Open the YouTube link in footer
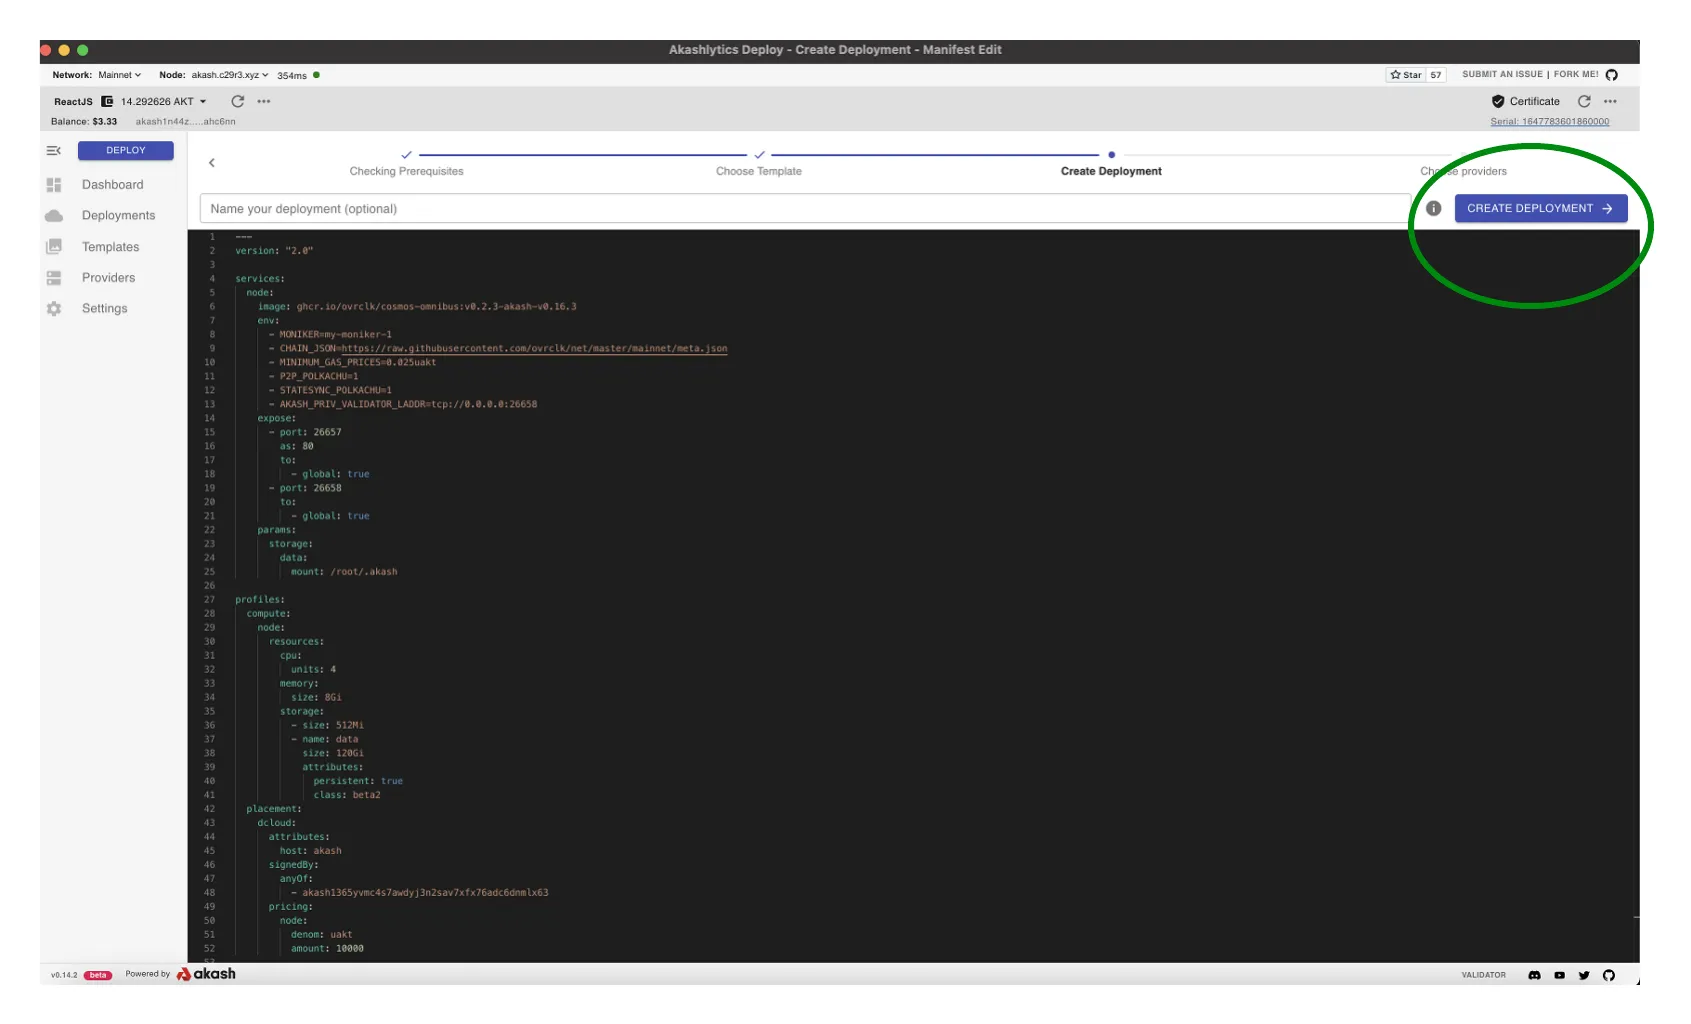This screenshot has height=1024, width=1691. coord(1559,975)
